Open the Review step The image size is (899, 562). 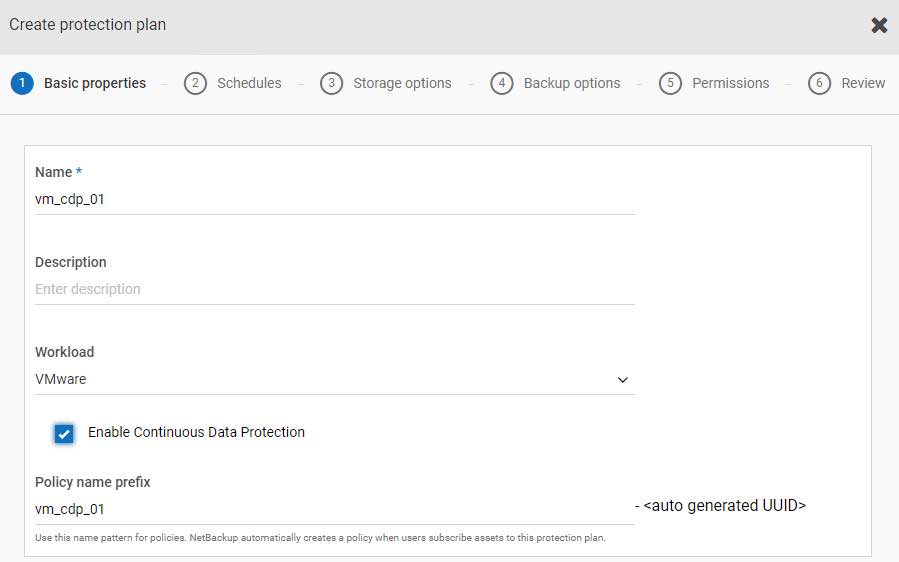point(863,83)
